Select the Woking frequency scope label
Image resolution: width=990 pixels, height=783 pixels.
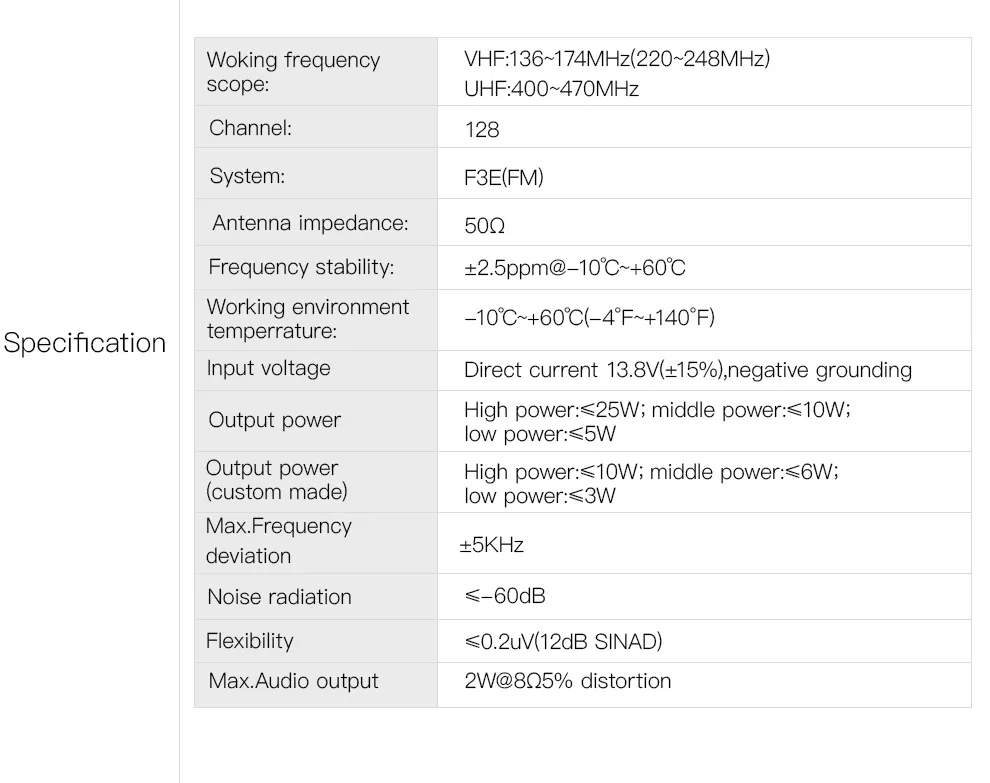pyautogui.click(x=294, y=71)
